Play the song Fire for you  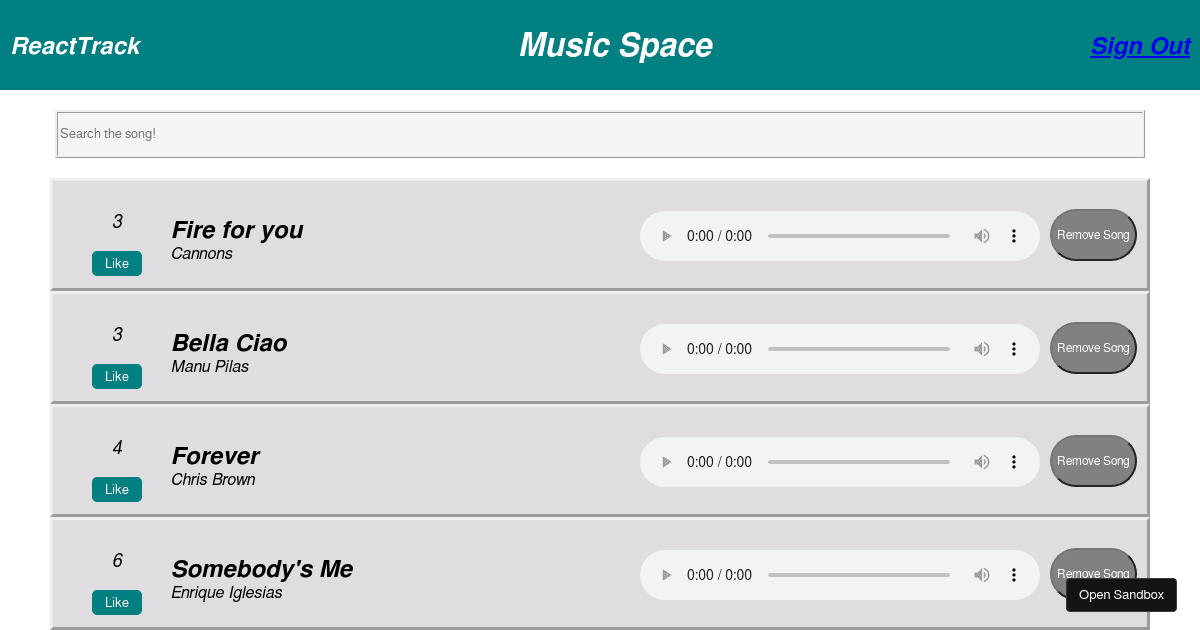pyautogui.click(x=666, y=236)
